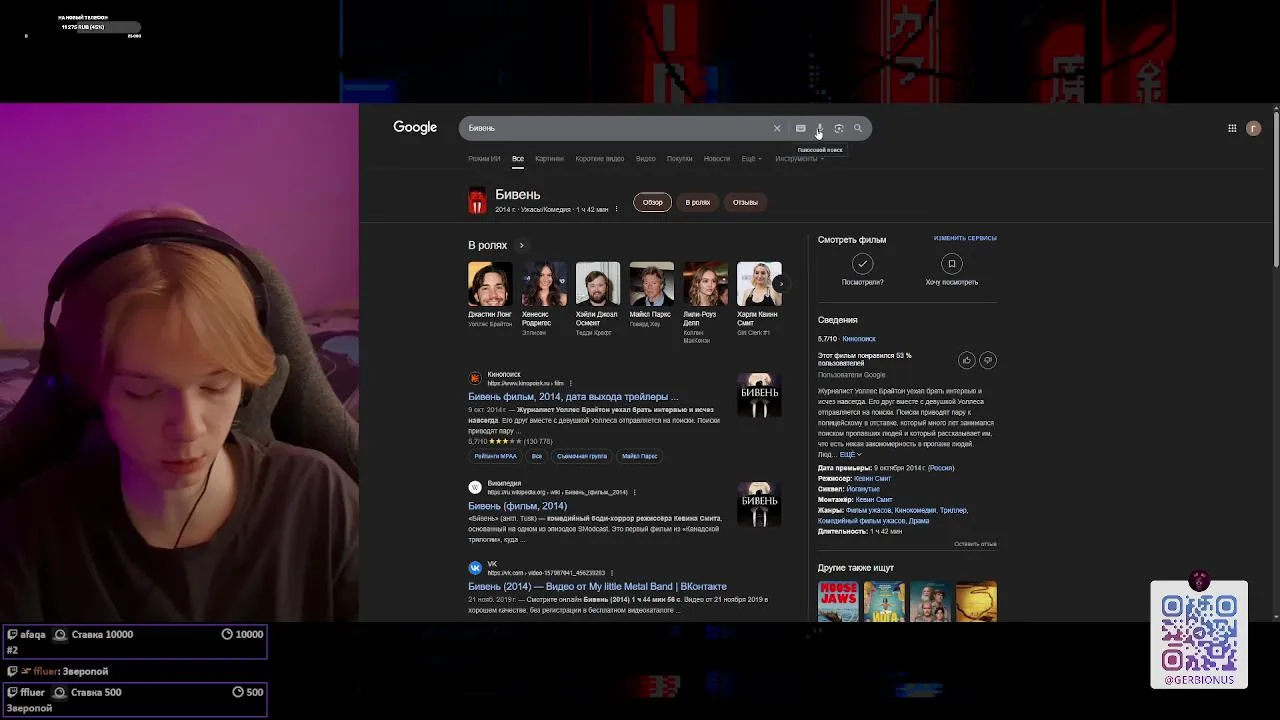Screen dimensions: 1280x720
Task: Click the Google logo
Action: pos(415,128)
